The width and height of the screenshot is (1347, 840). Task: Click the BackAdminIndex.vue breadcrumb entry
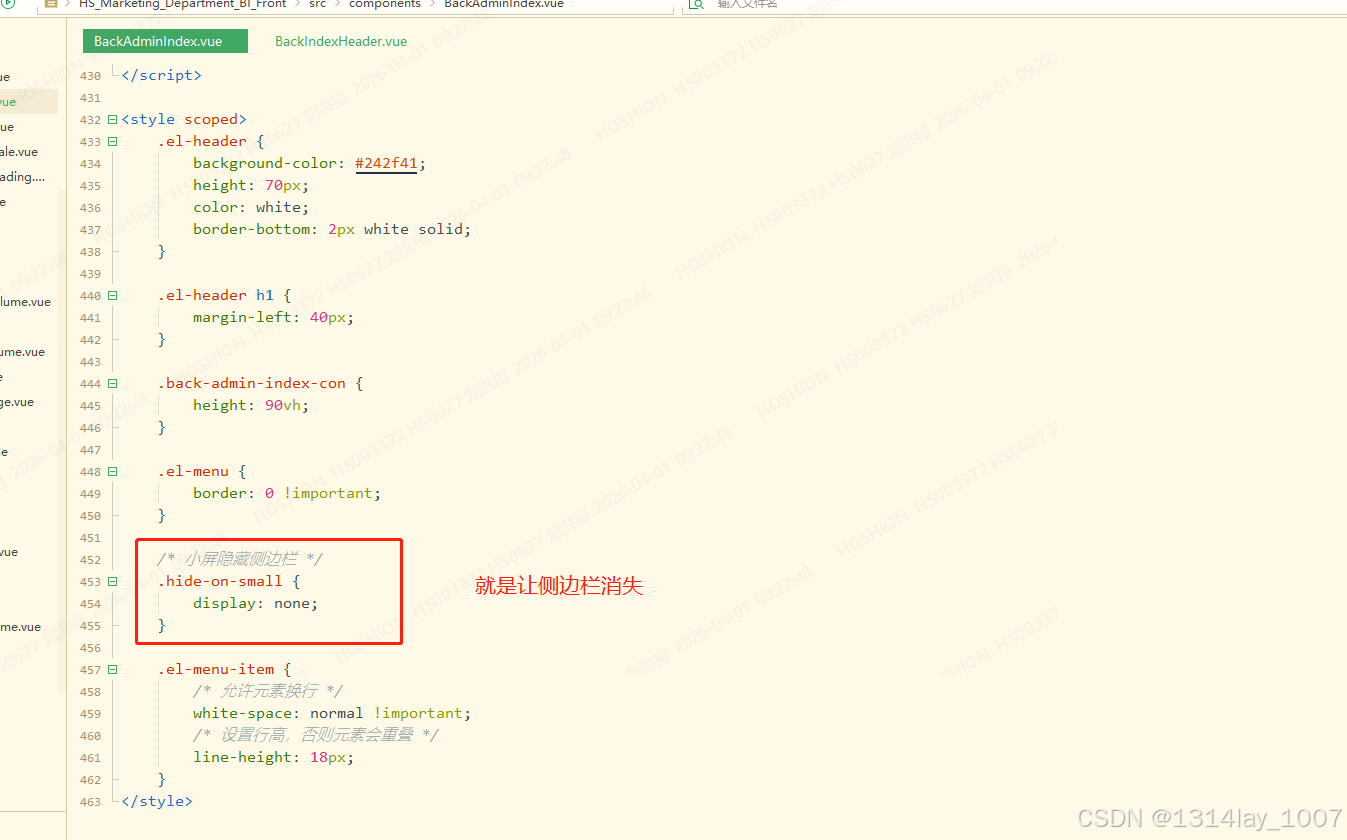tap(504, 5)
